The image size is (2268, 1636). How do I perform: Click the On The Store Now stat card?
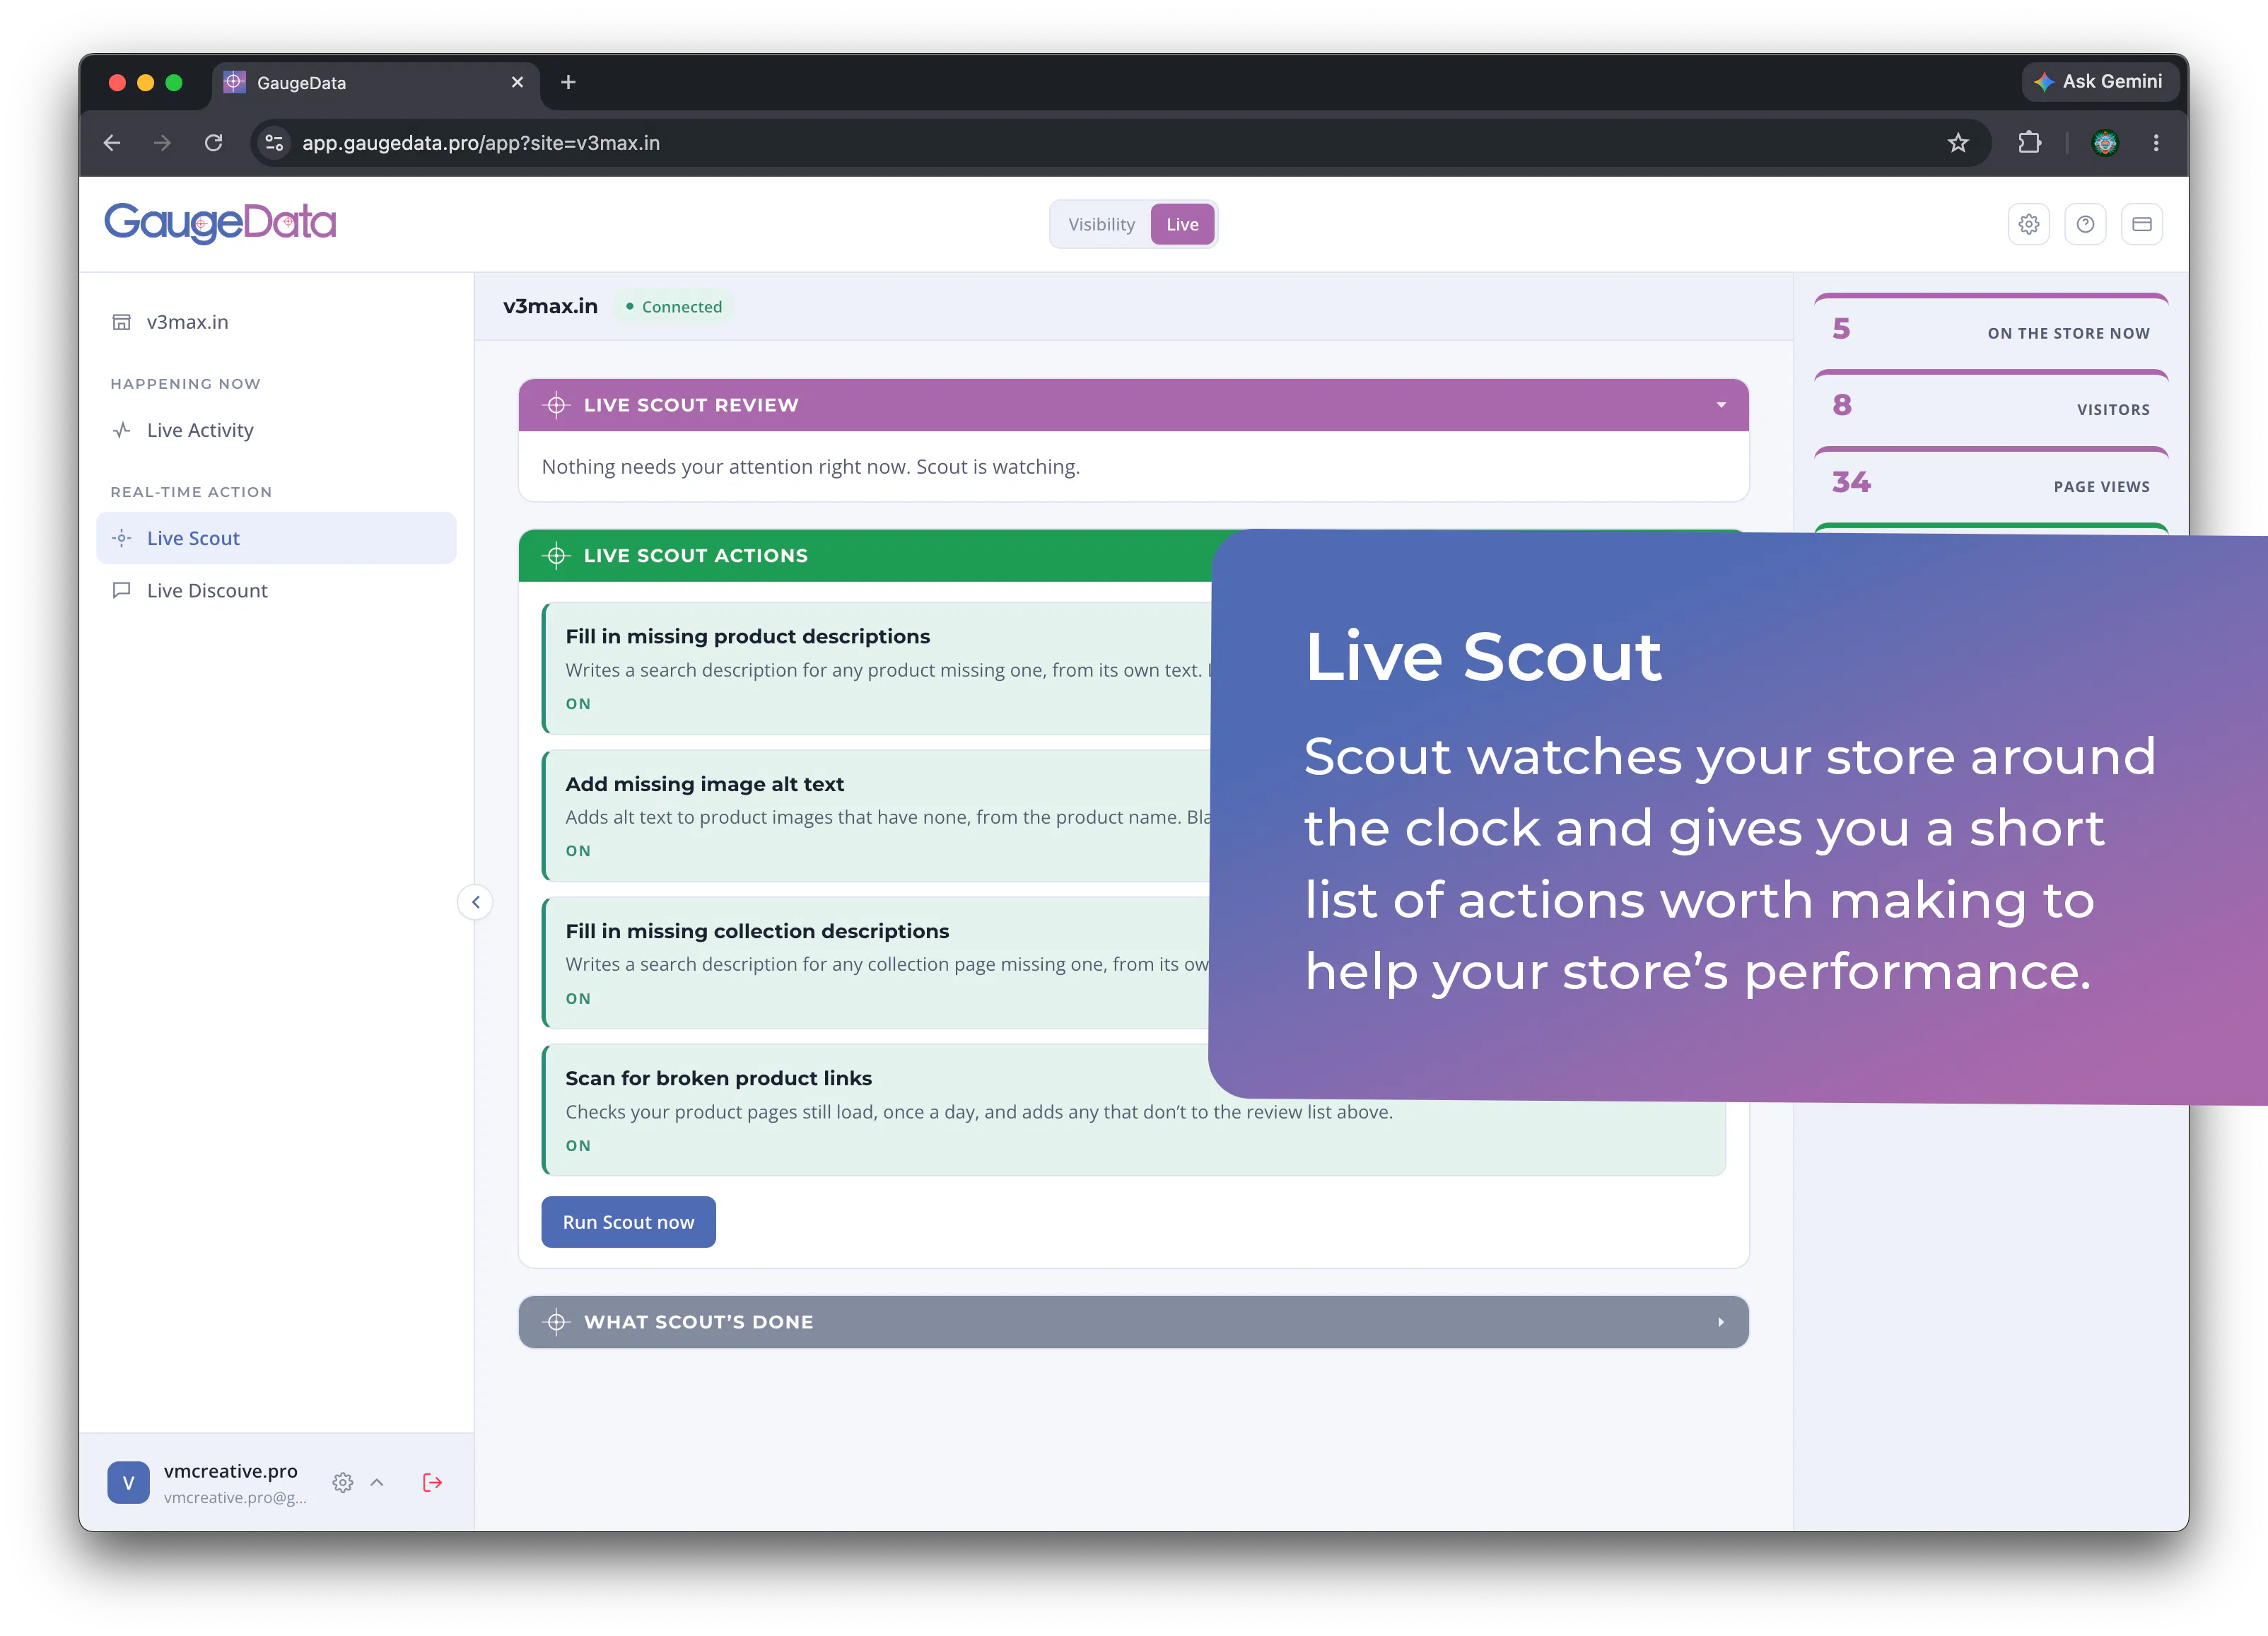pyautogui.click(x=1990, y=330)
